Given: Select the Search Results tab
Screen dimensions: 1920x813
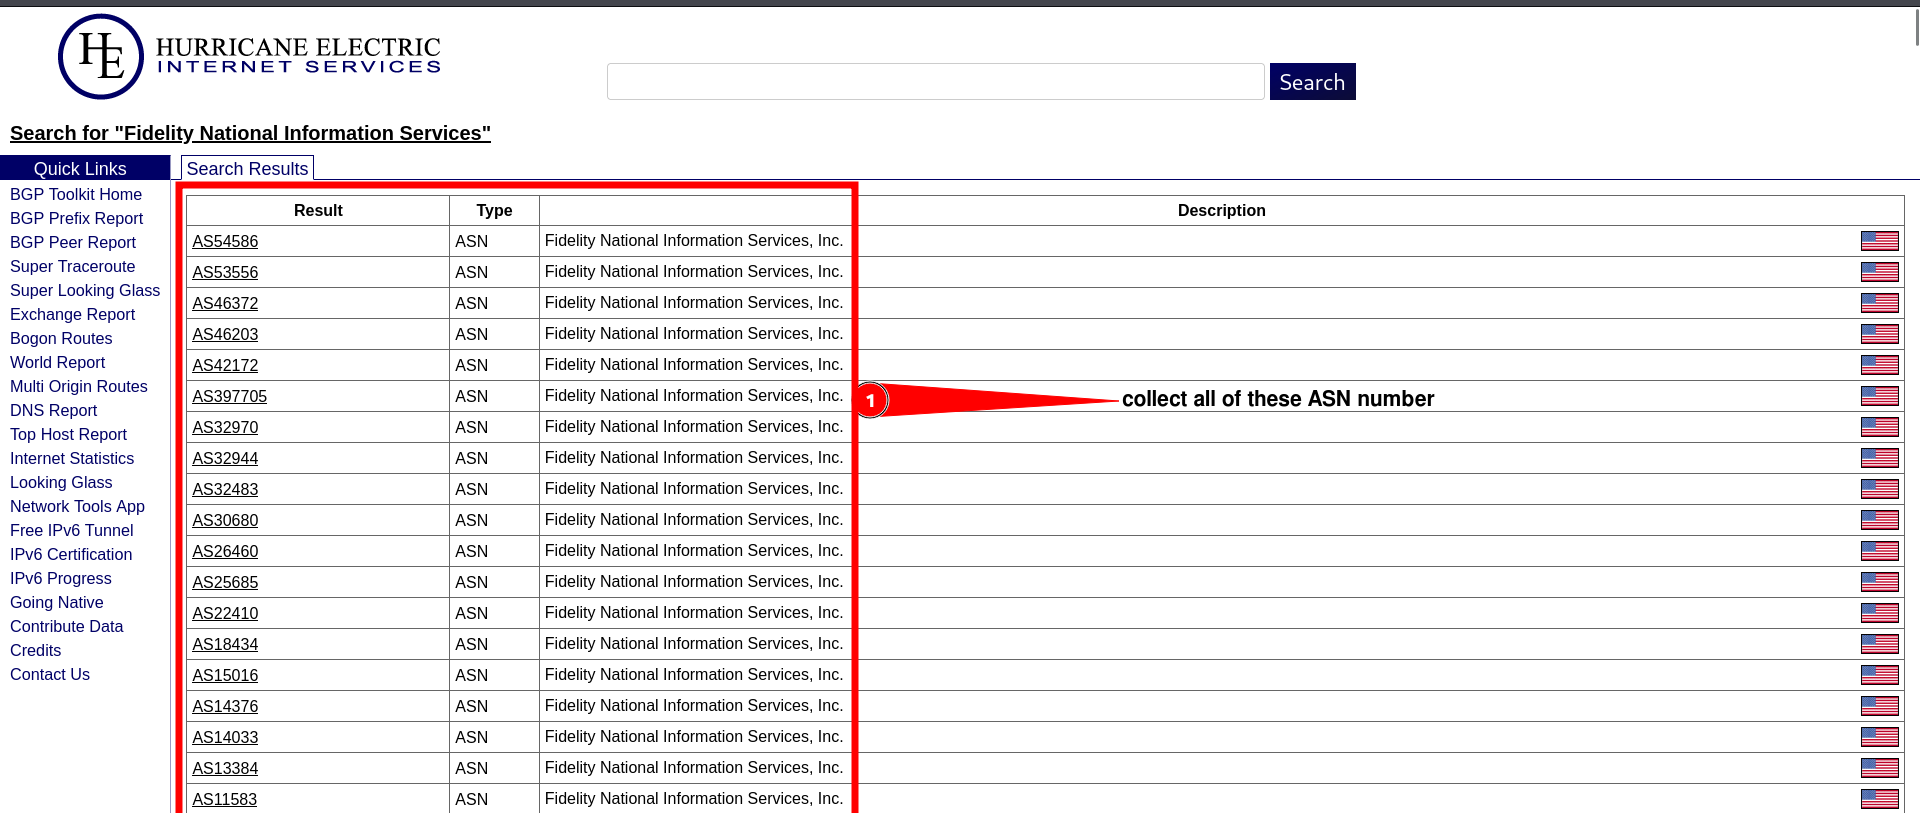Looking at the screenshot, I should 247,169.
